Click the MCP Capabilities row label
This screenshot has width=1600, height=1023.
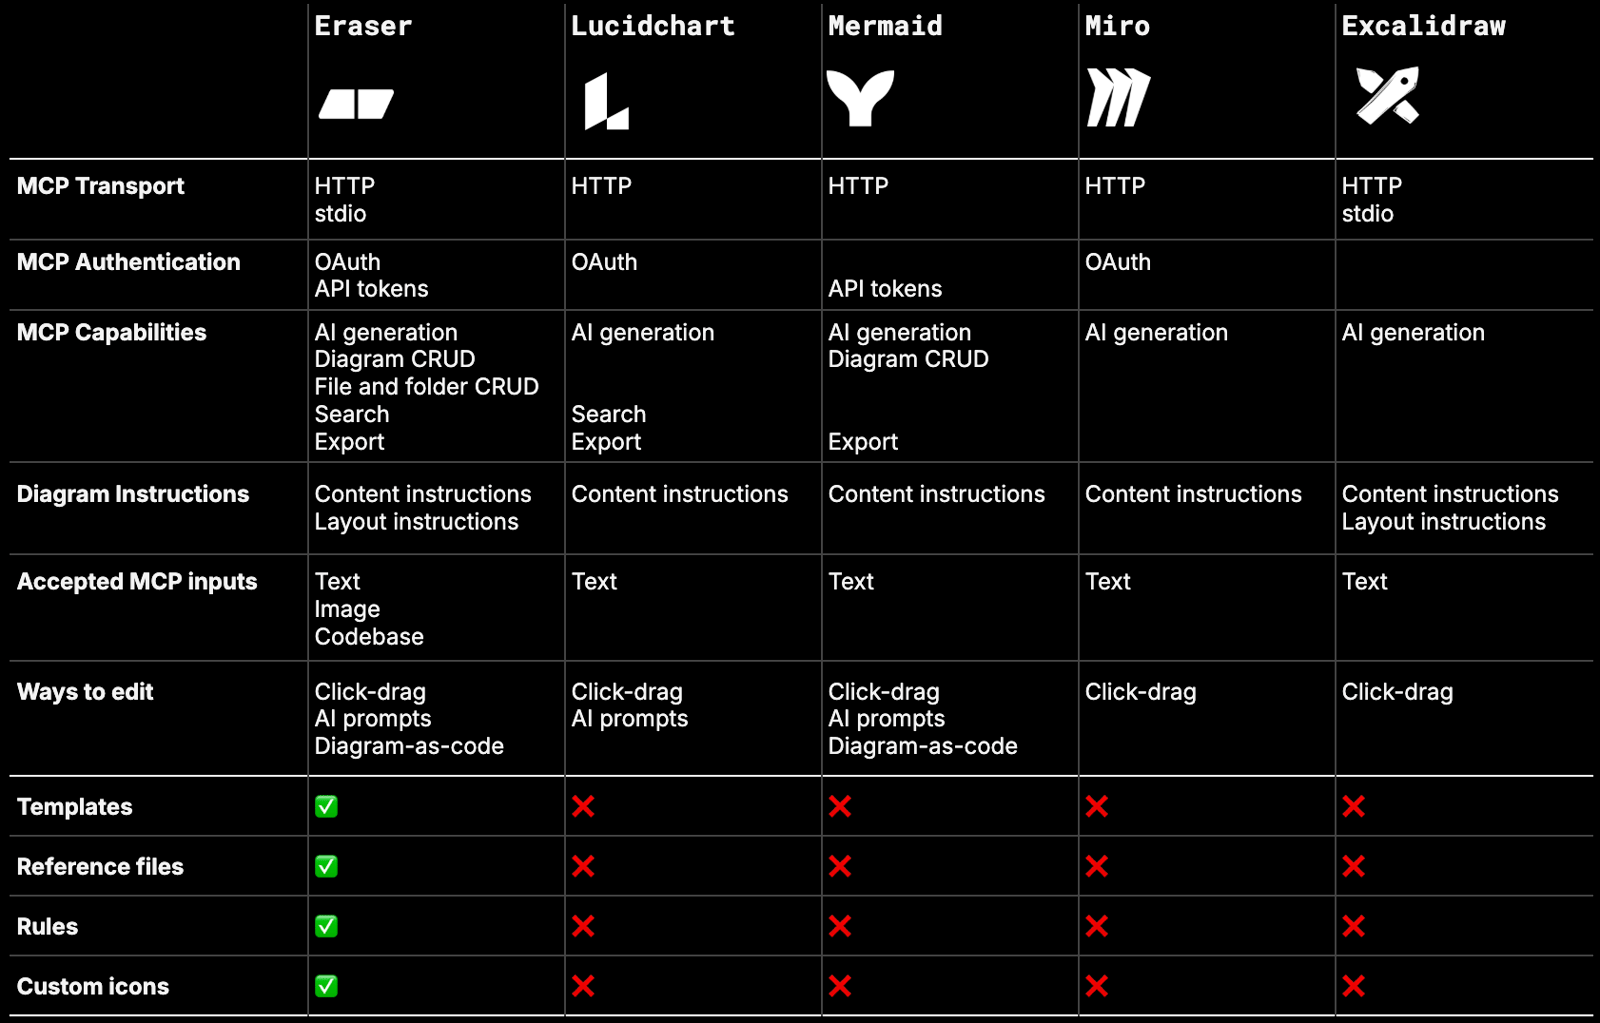[112, 333]
